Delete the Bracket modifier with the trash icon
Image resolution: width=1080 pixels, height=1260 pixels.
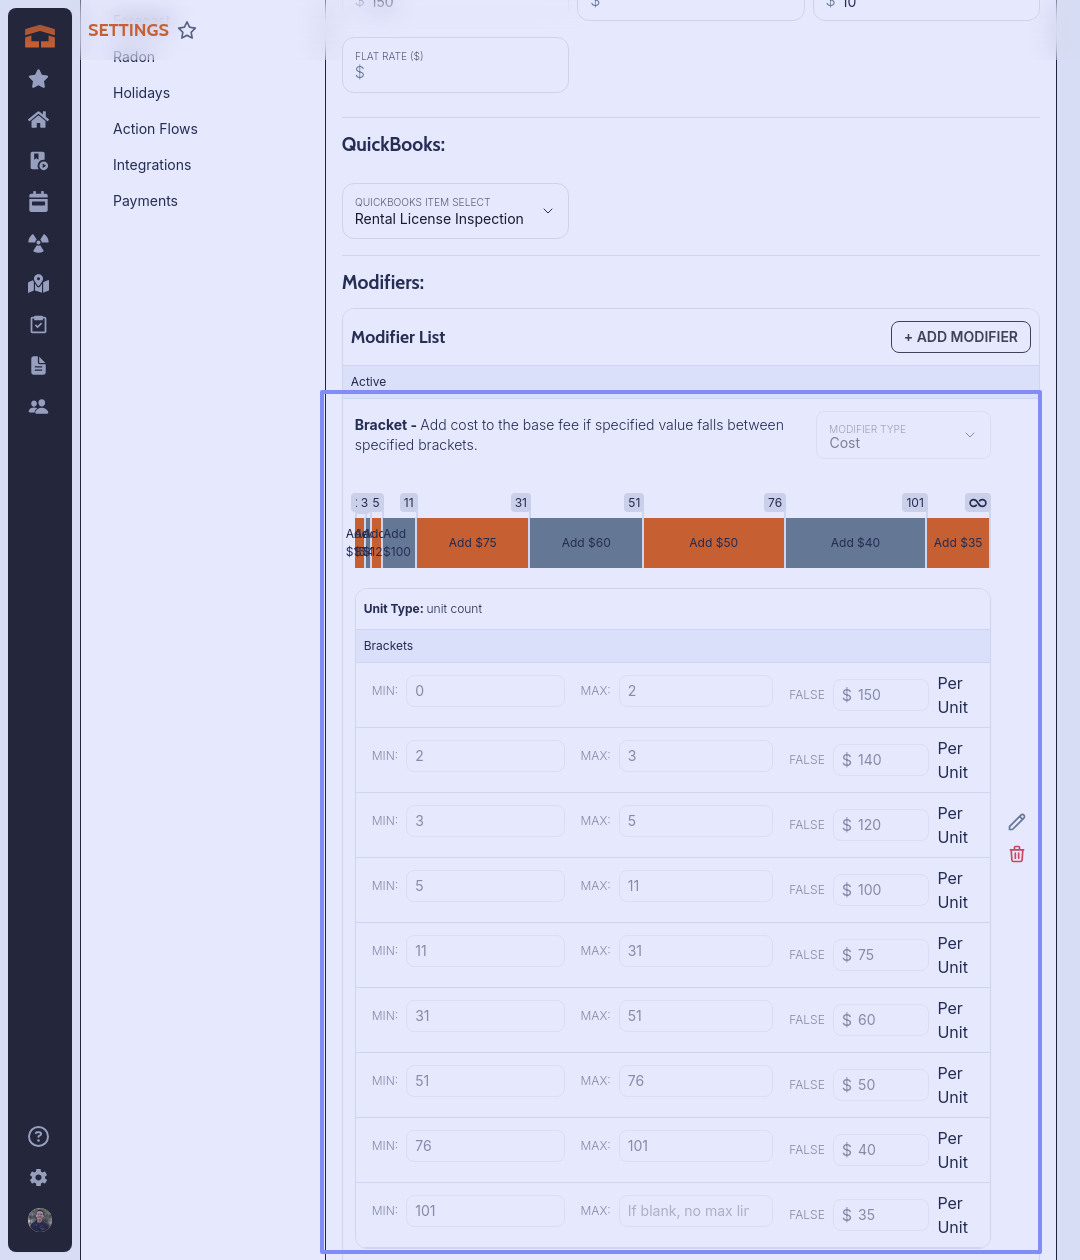click(1017, 854)
